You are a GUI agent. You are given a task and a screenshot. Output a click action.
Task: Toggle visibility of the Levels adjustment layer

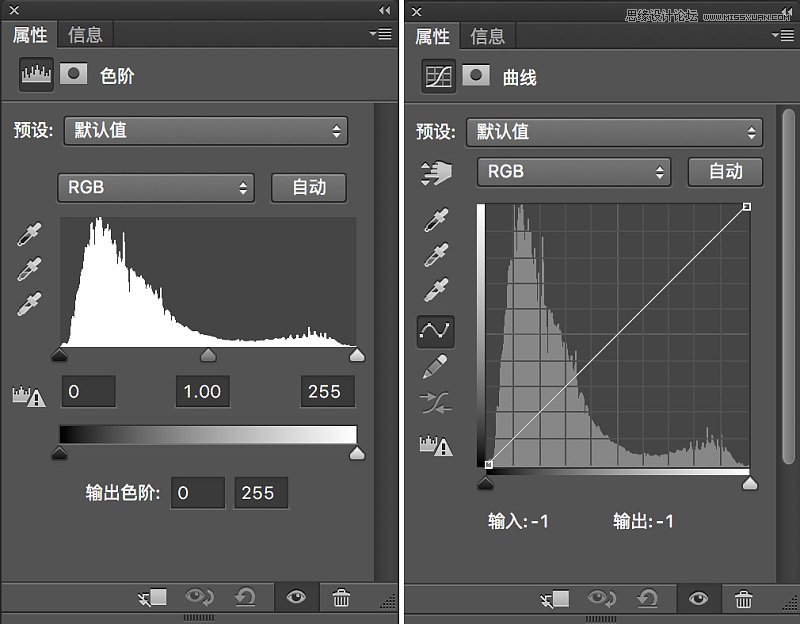pos(295,599)
